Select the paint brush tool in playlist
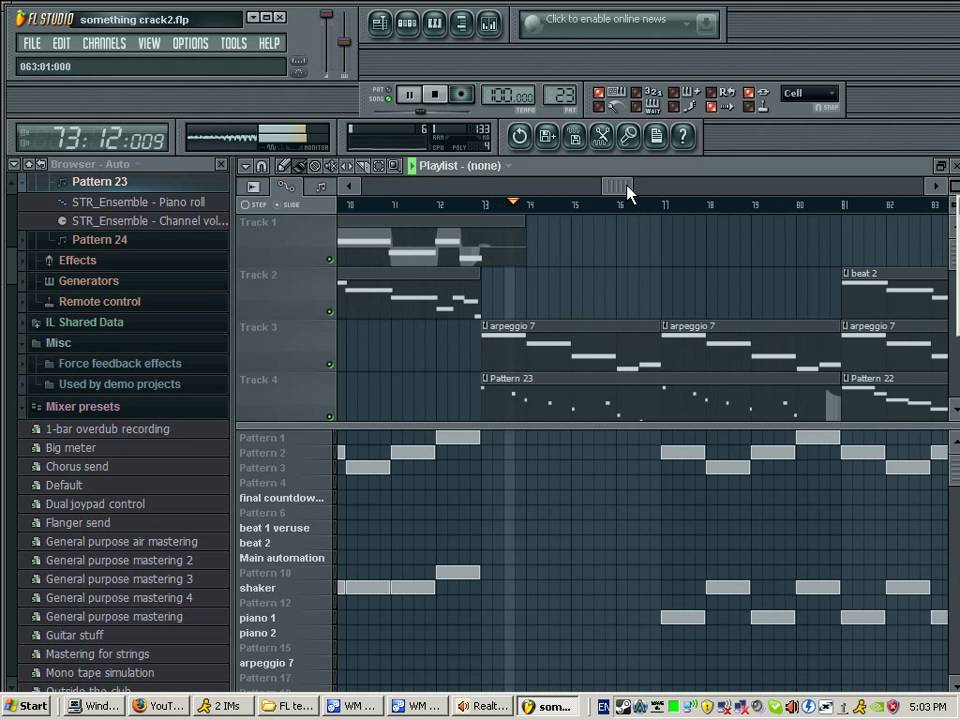Viewport: 960px width, 720px height. coord(298,166)
